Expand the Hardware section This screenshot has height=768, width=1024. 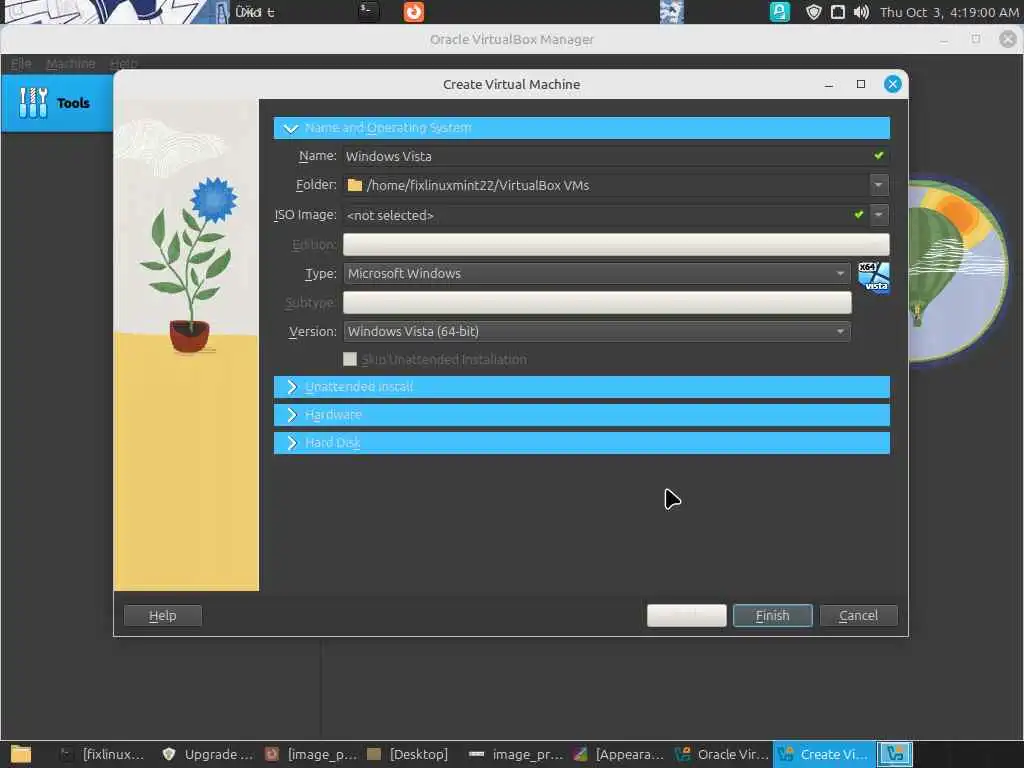[x=581, y=415]
